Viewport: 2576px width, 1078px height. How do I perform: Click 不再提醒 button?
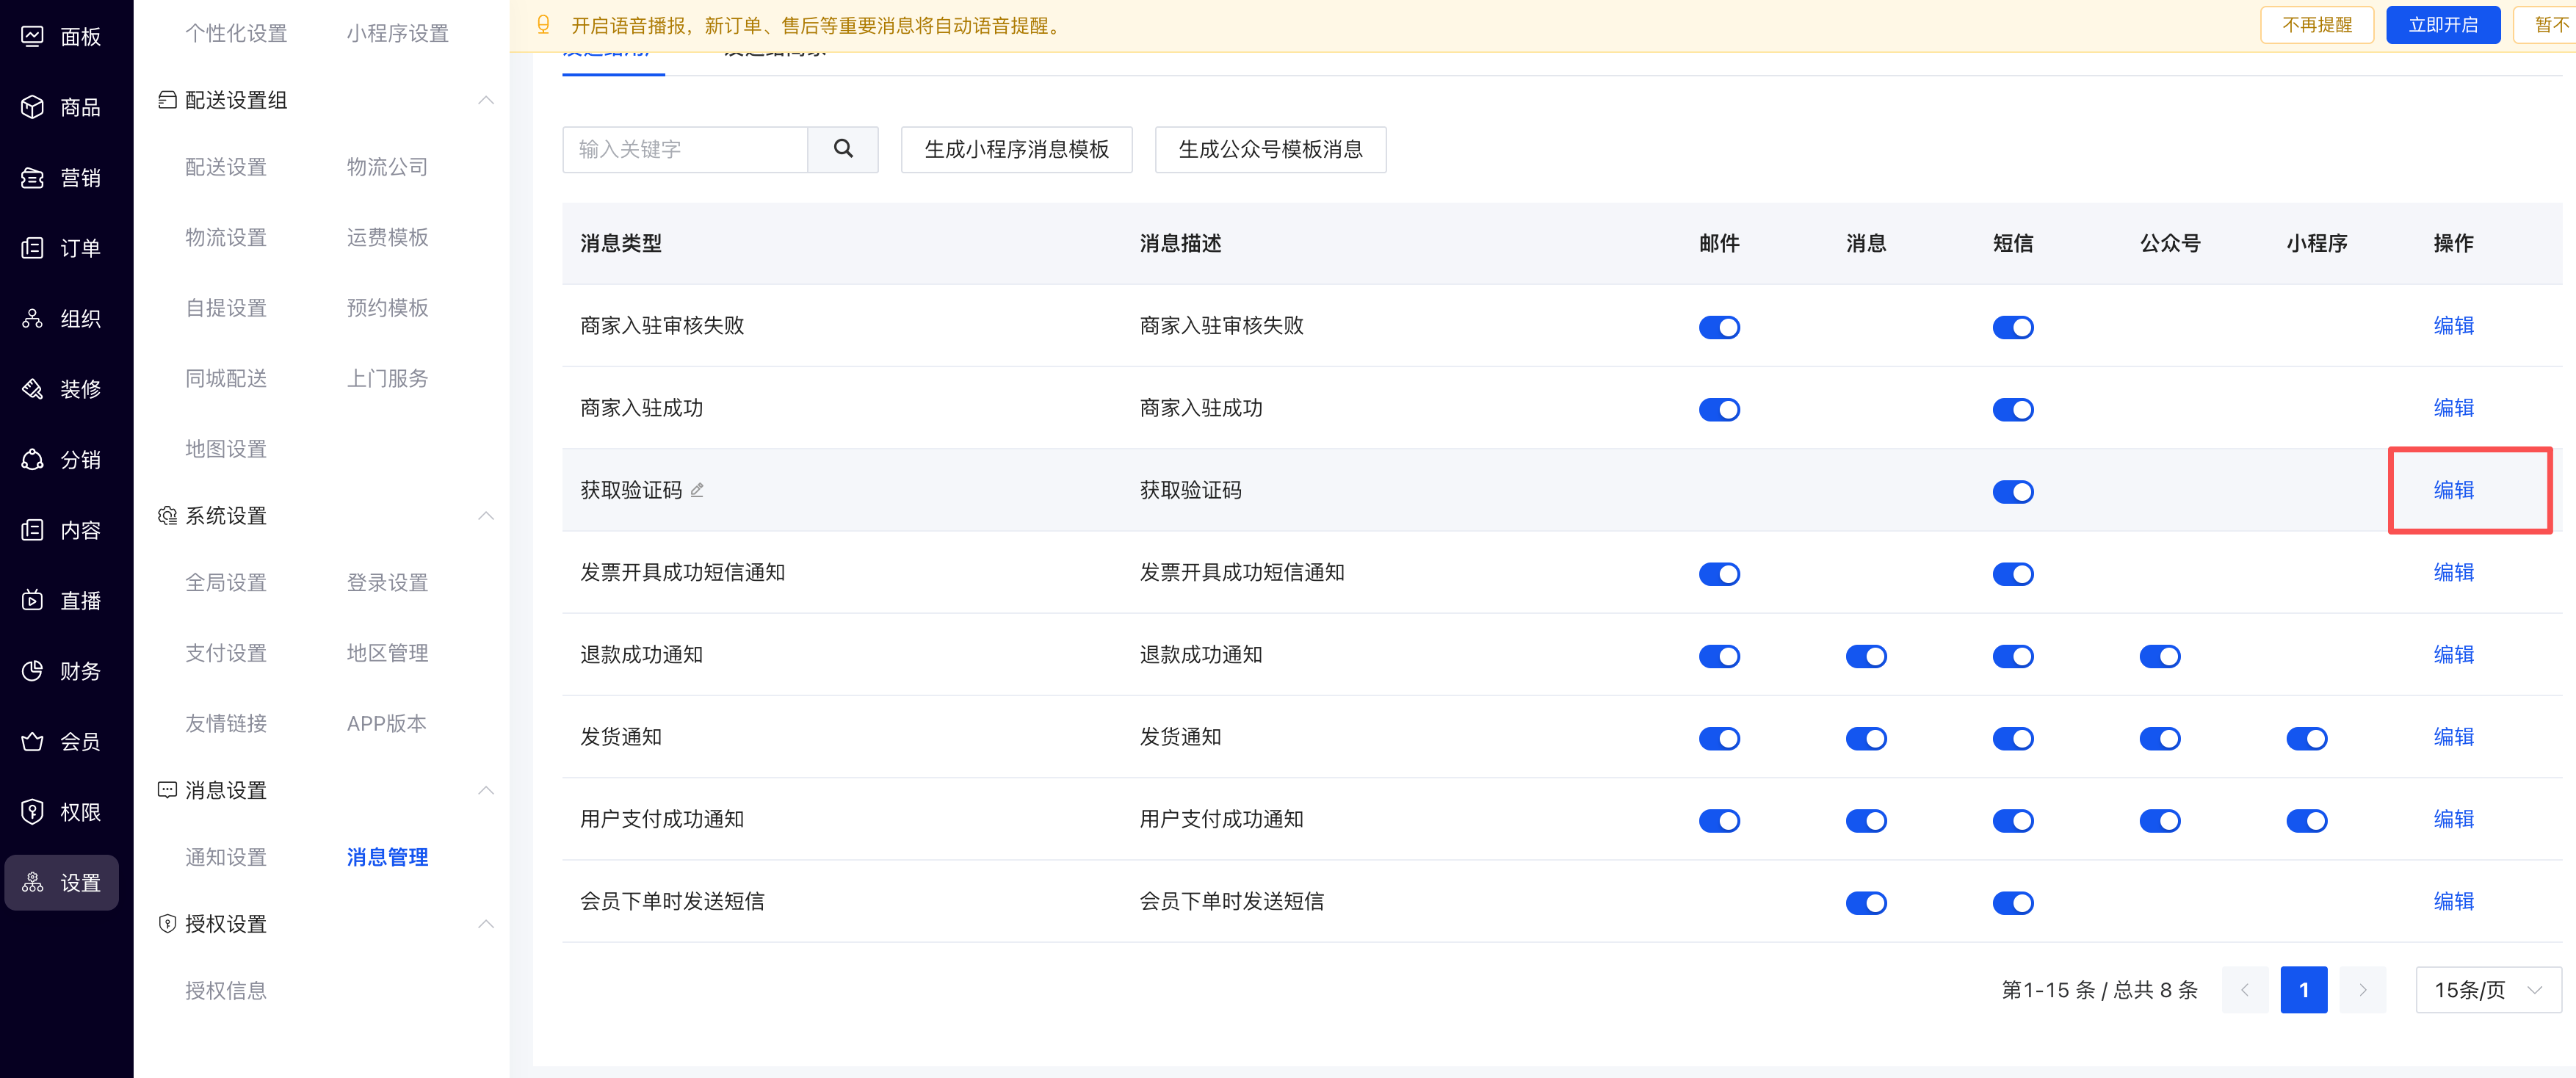click(2316, 25)
